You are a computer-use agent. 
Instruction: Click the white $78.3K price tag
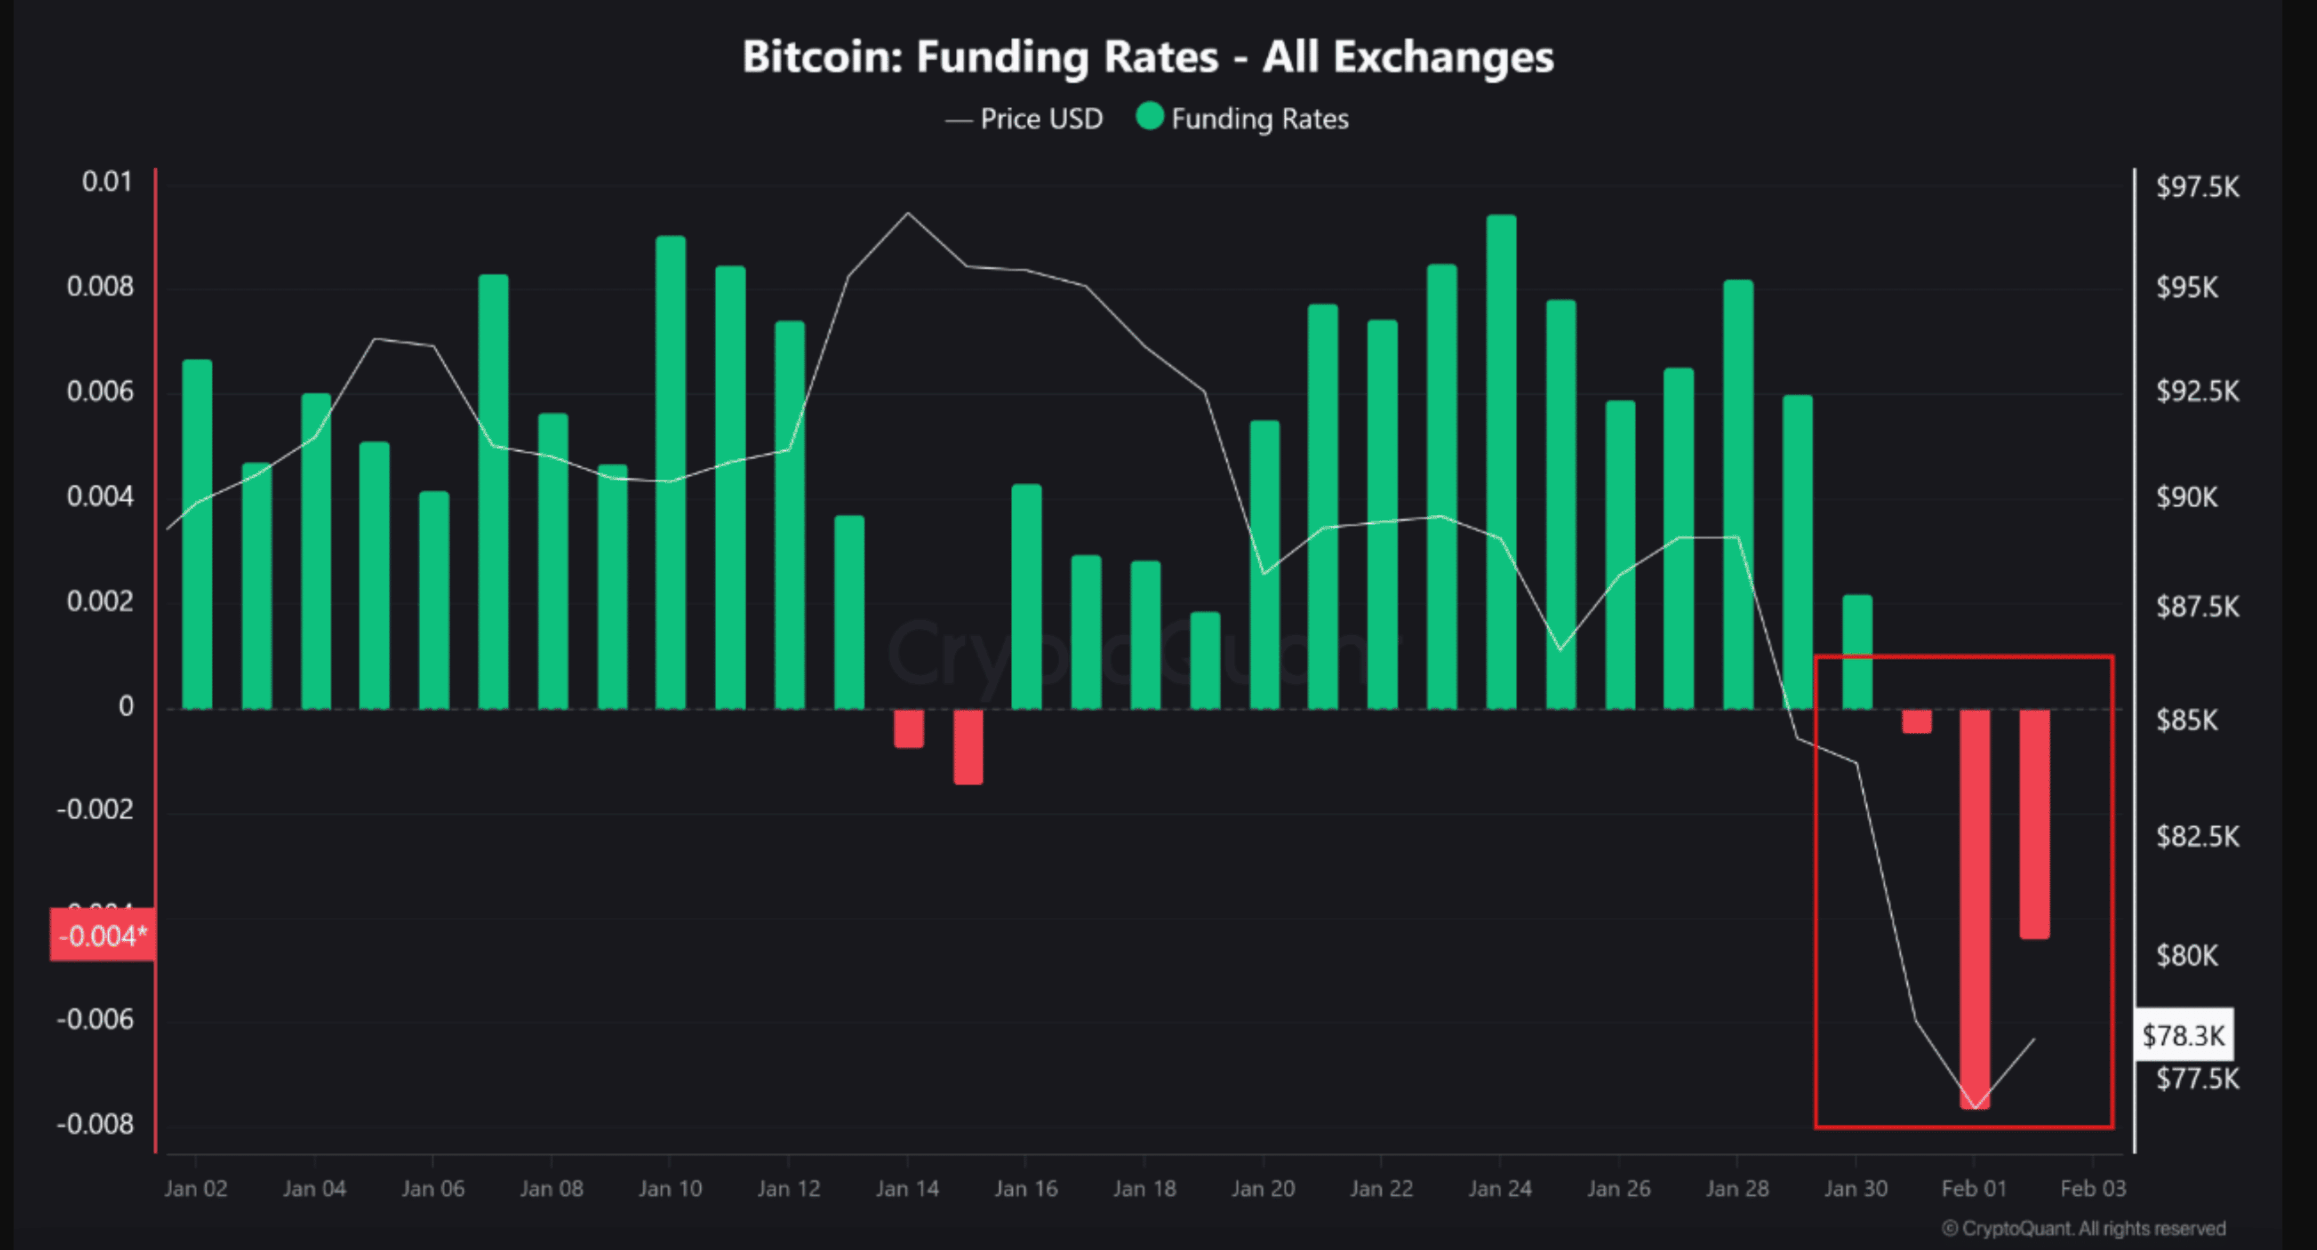point(2183,1035)
